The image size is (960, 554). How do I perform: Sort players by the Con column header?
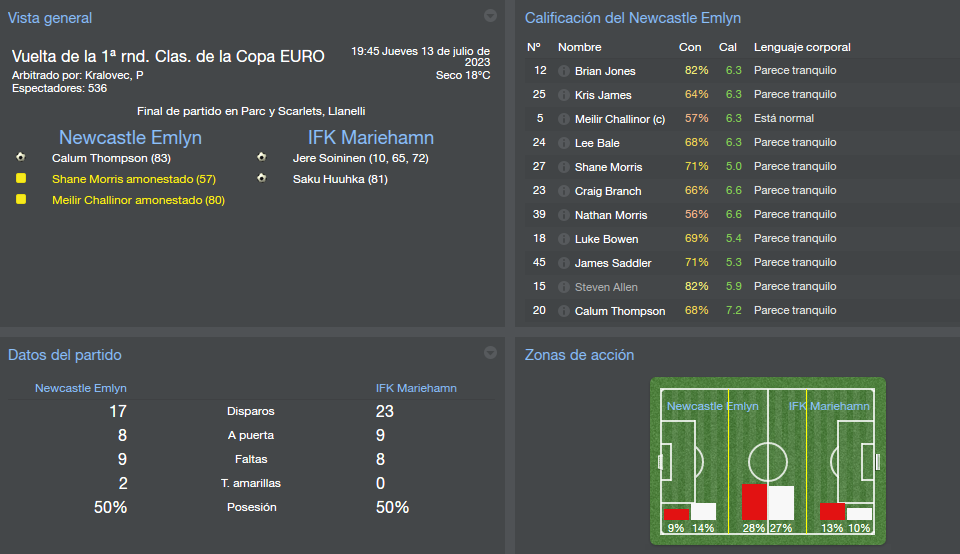tap(690, 47)
